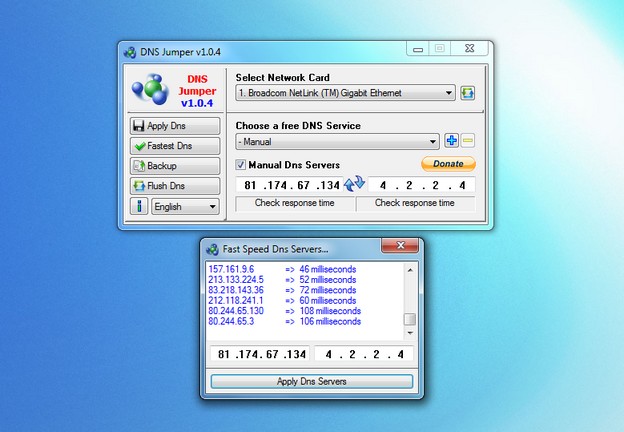Image resolution: width=624 pixels, height=432 pixels.
Task: Click the scroll up arrow in the results list
Action: (x=410, y=270)
